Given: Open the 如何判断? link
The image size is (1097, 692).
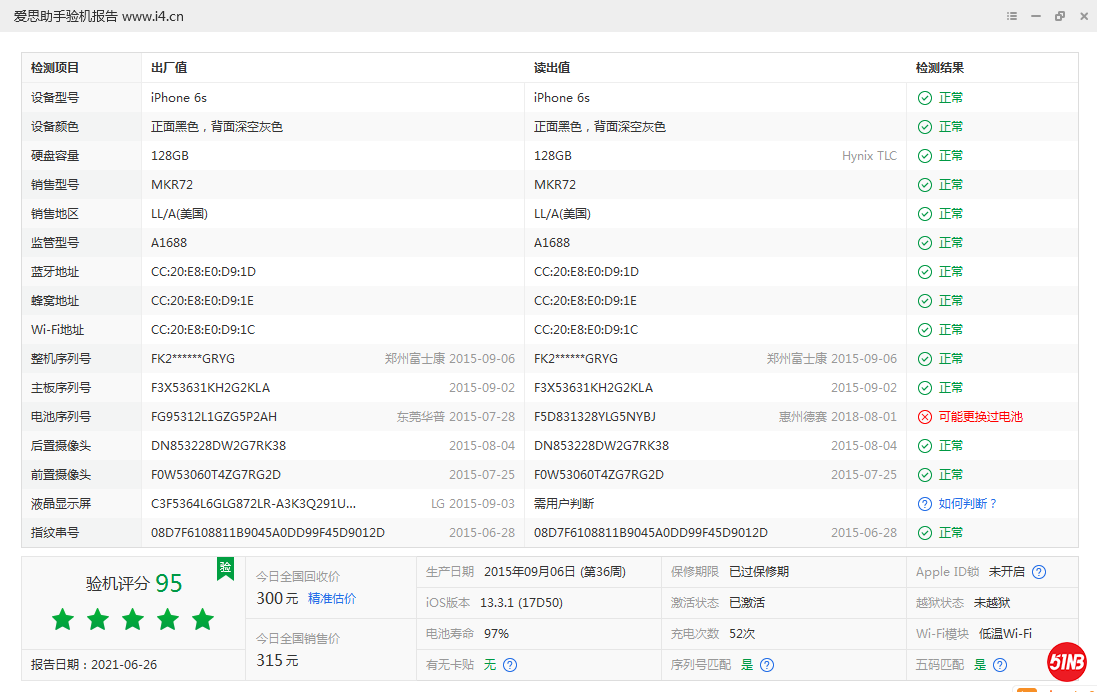Looking at the screenshot, I should [x=968, y=504].
